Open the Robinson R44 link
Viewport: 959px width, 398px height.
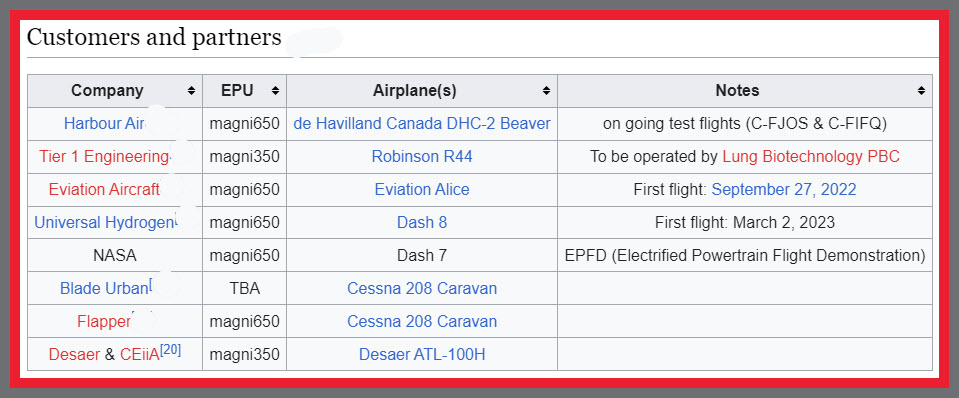click(x=422, y=157)
